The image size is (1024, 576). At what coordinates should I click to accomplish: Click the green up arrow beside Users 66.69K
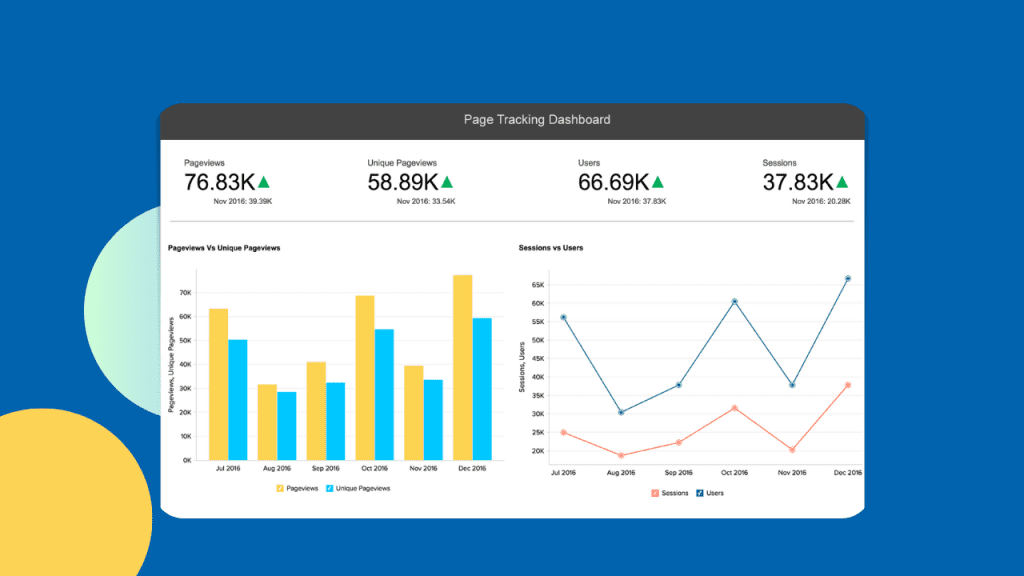(x=658, y=182)
